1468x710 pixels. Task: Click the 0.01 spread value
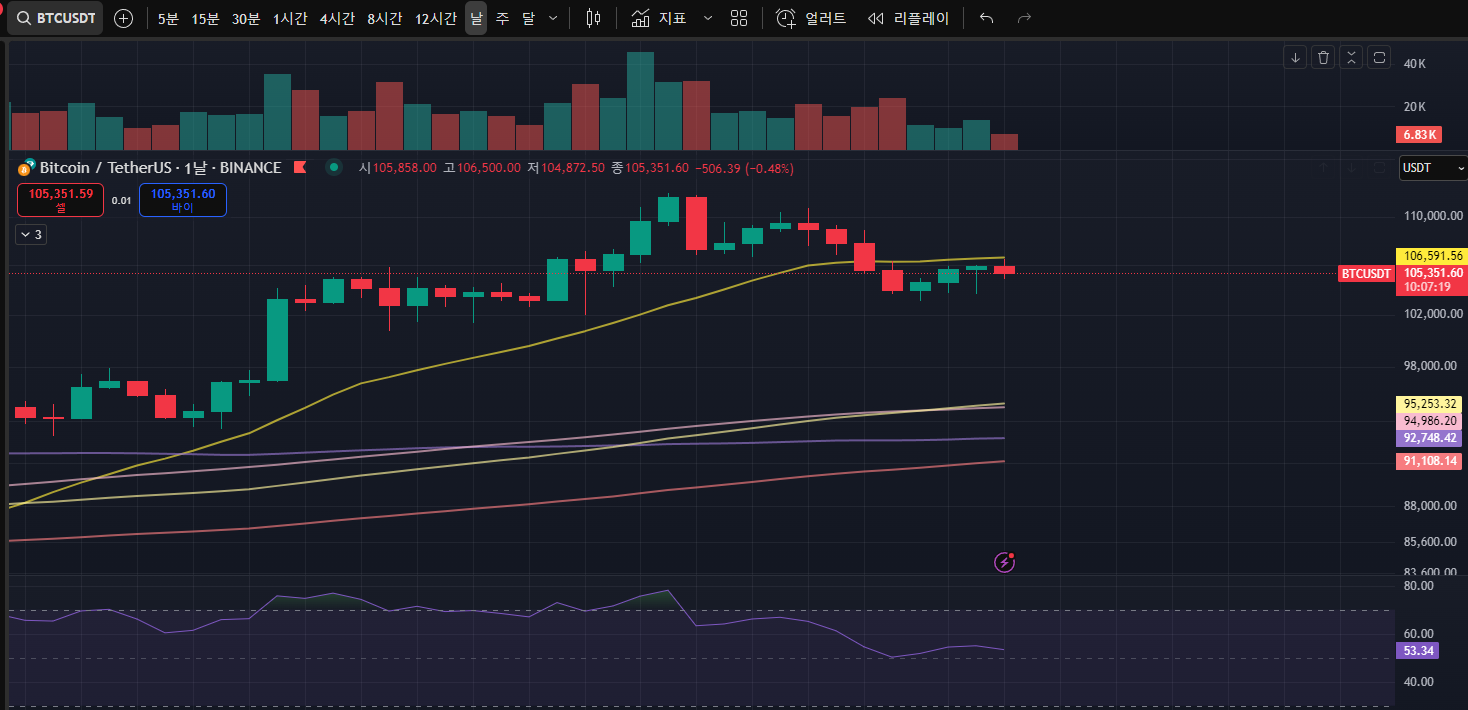coord(121,200)
